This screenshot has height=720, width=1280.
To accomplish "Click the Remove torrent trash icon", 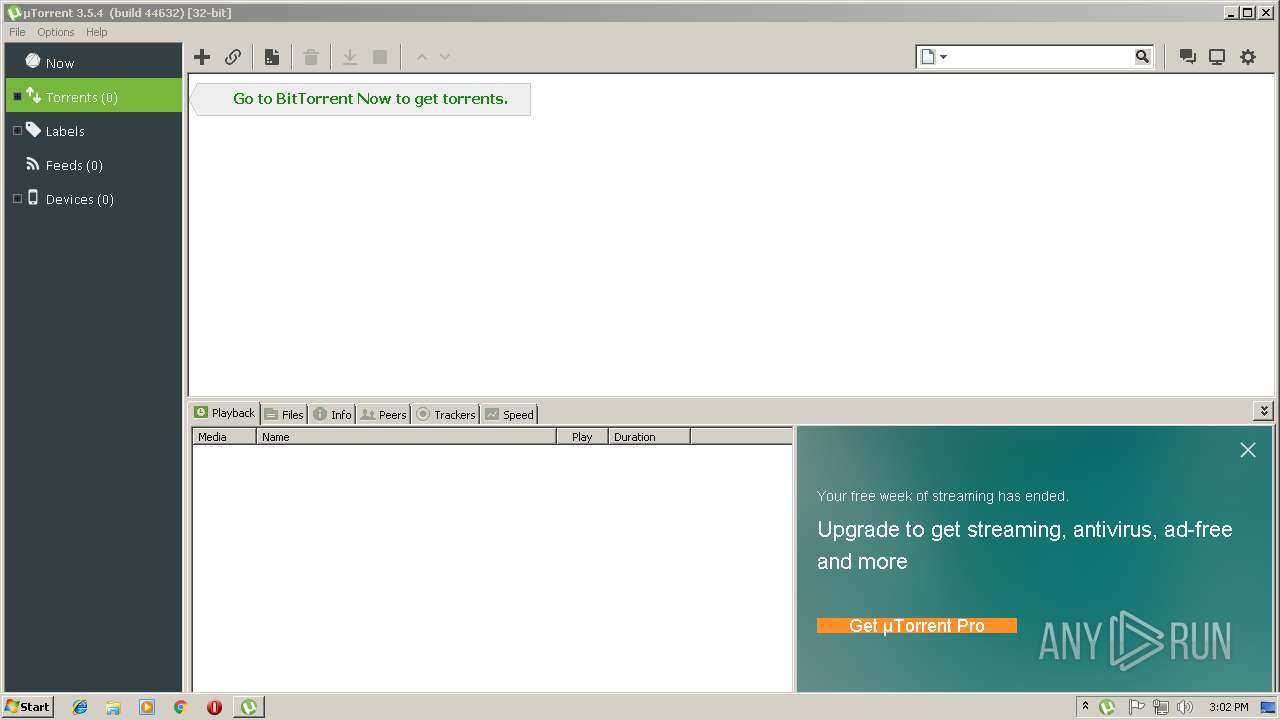I will click(x=311, y=57).
